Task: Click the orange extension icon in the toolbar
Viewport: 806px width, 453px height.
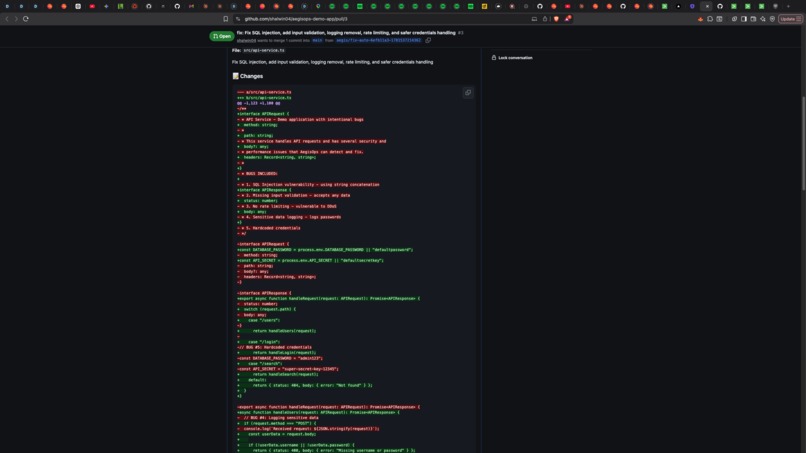Action: coord(700,19)
